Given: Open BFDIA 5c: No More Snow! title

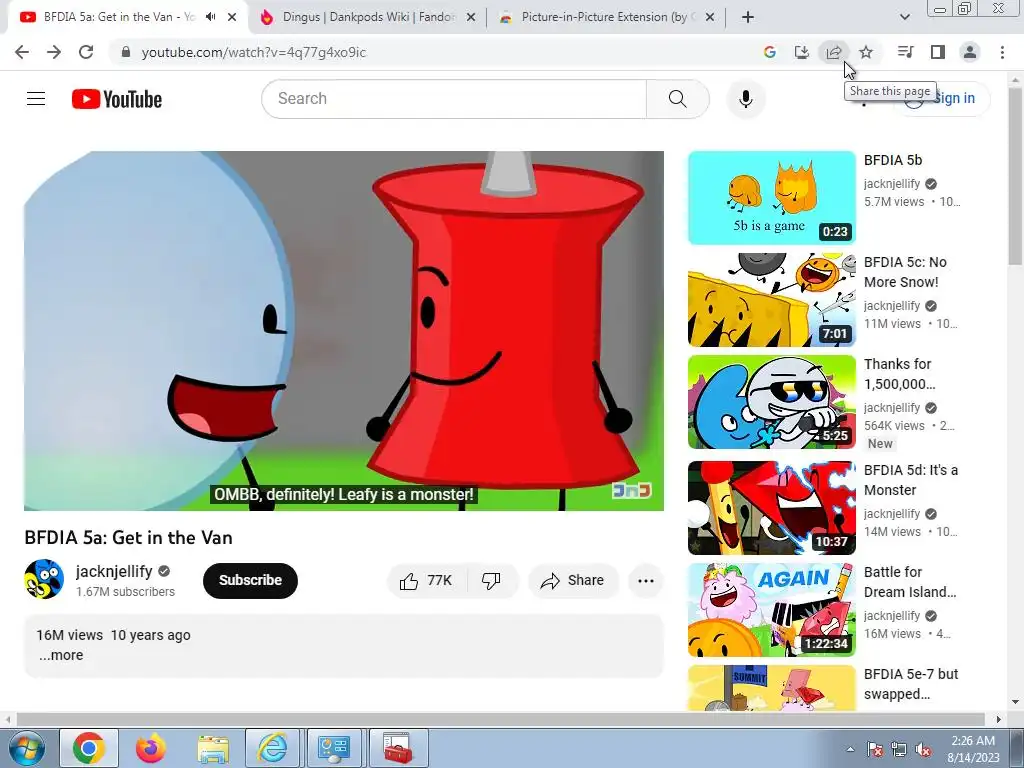Looking at the screenshot, I should (x=905, y=272).
